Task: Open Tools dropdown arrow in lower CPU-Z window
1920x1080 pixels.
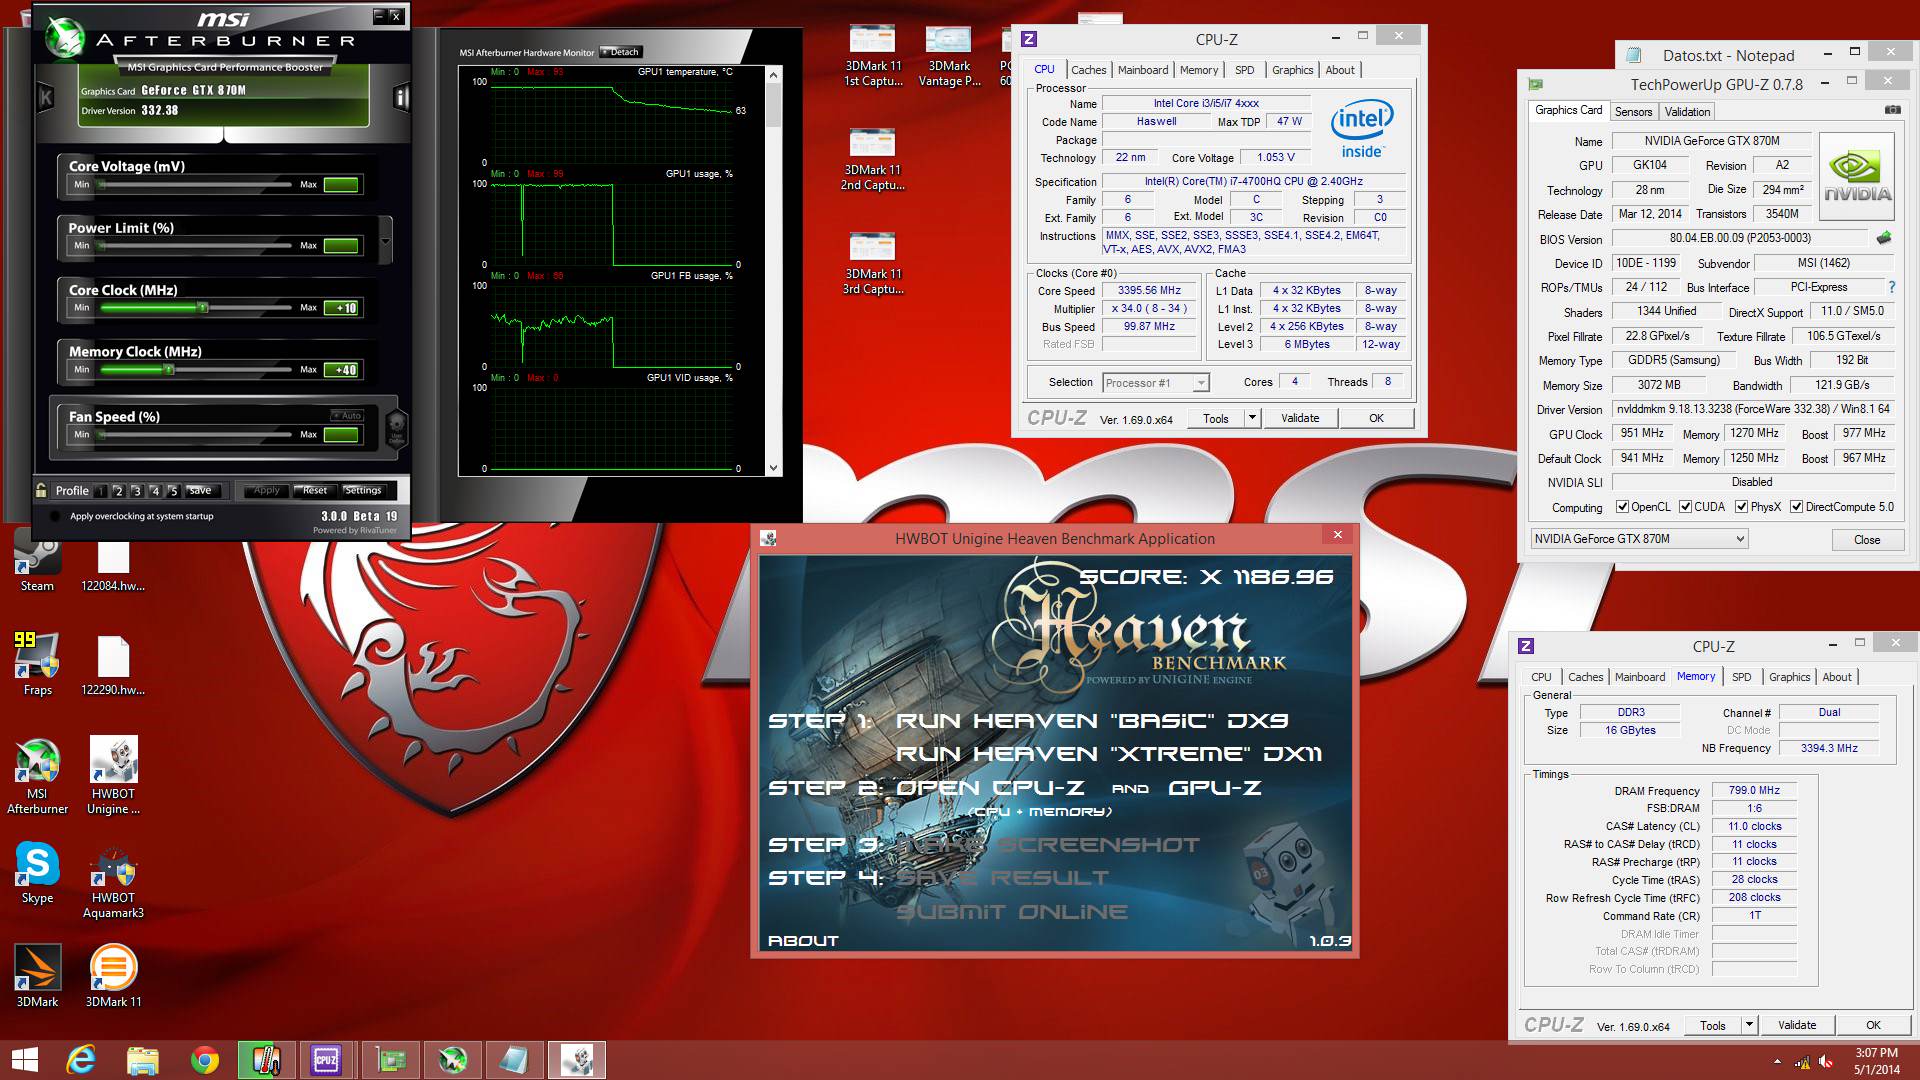Action: (1749, 1025)
